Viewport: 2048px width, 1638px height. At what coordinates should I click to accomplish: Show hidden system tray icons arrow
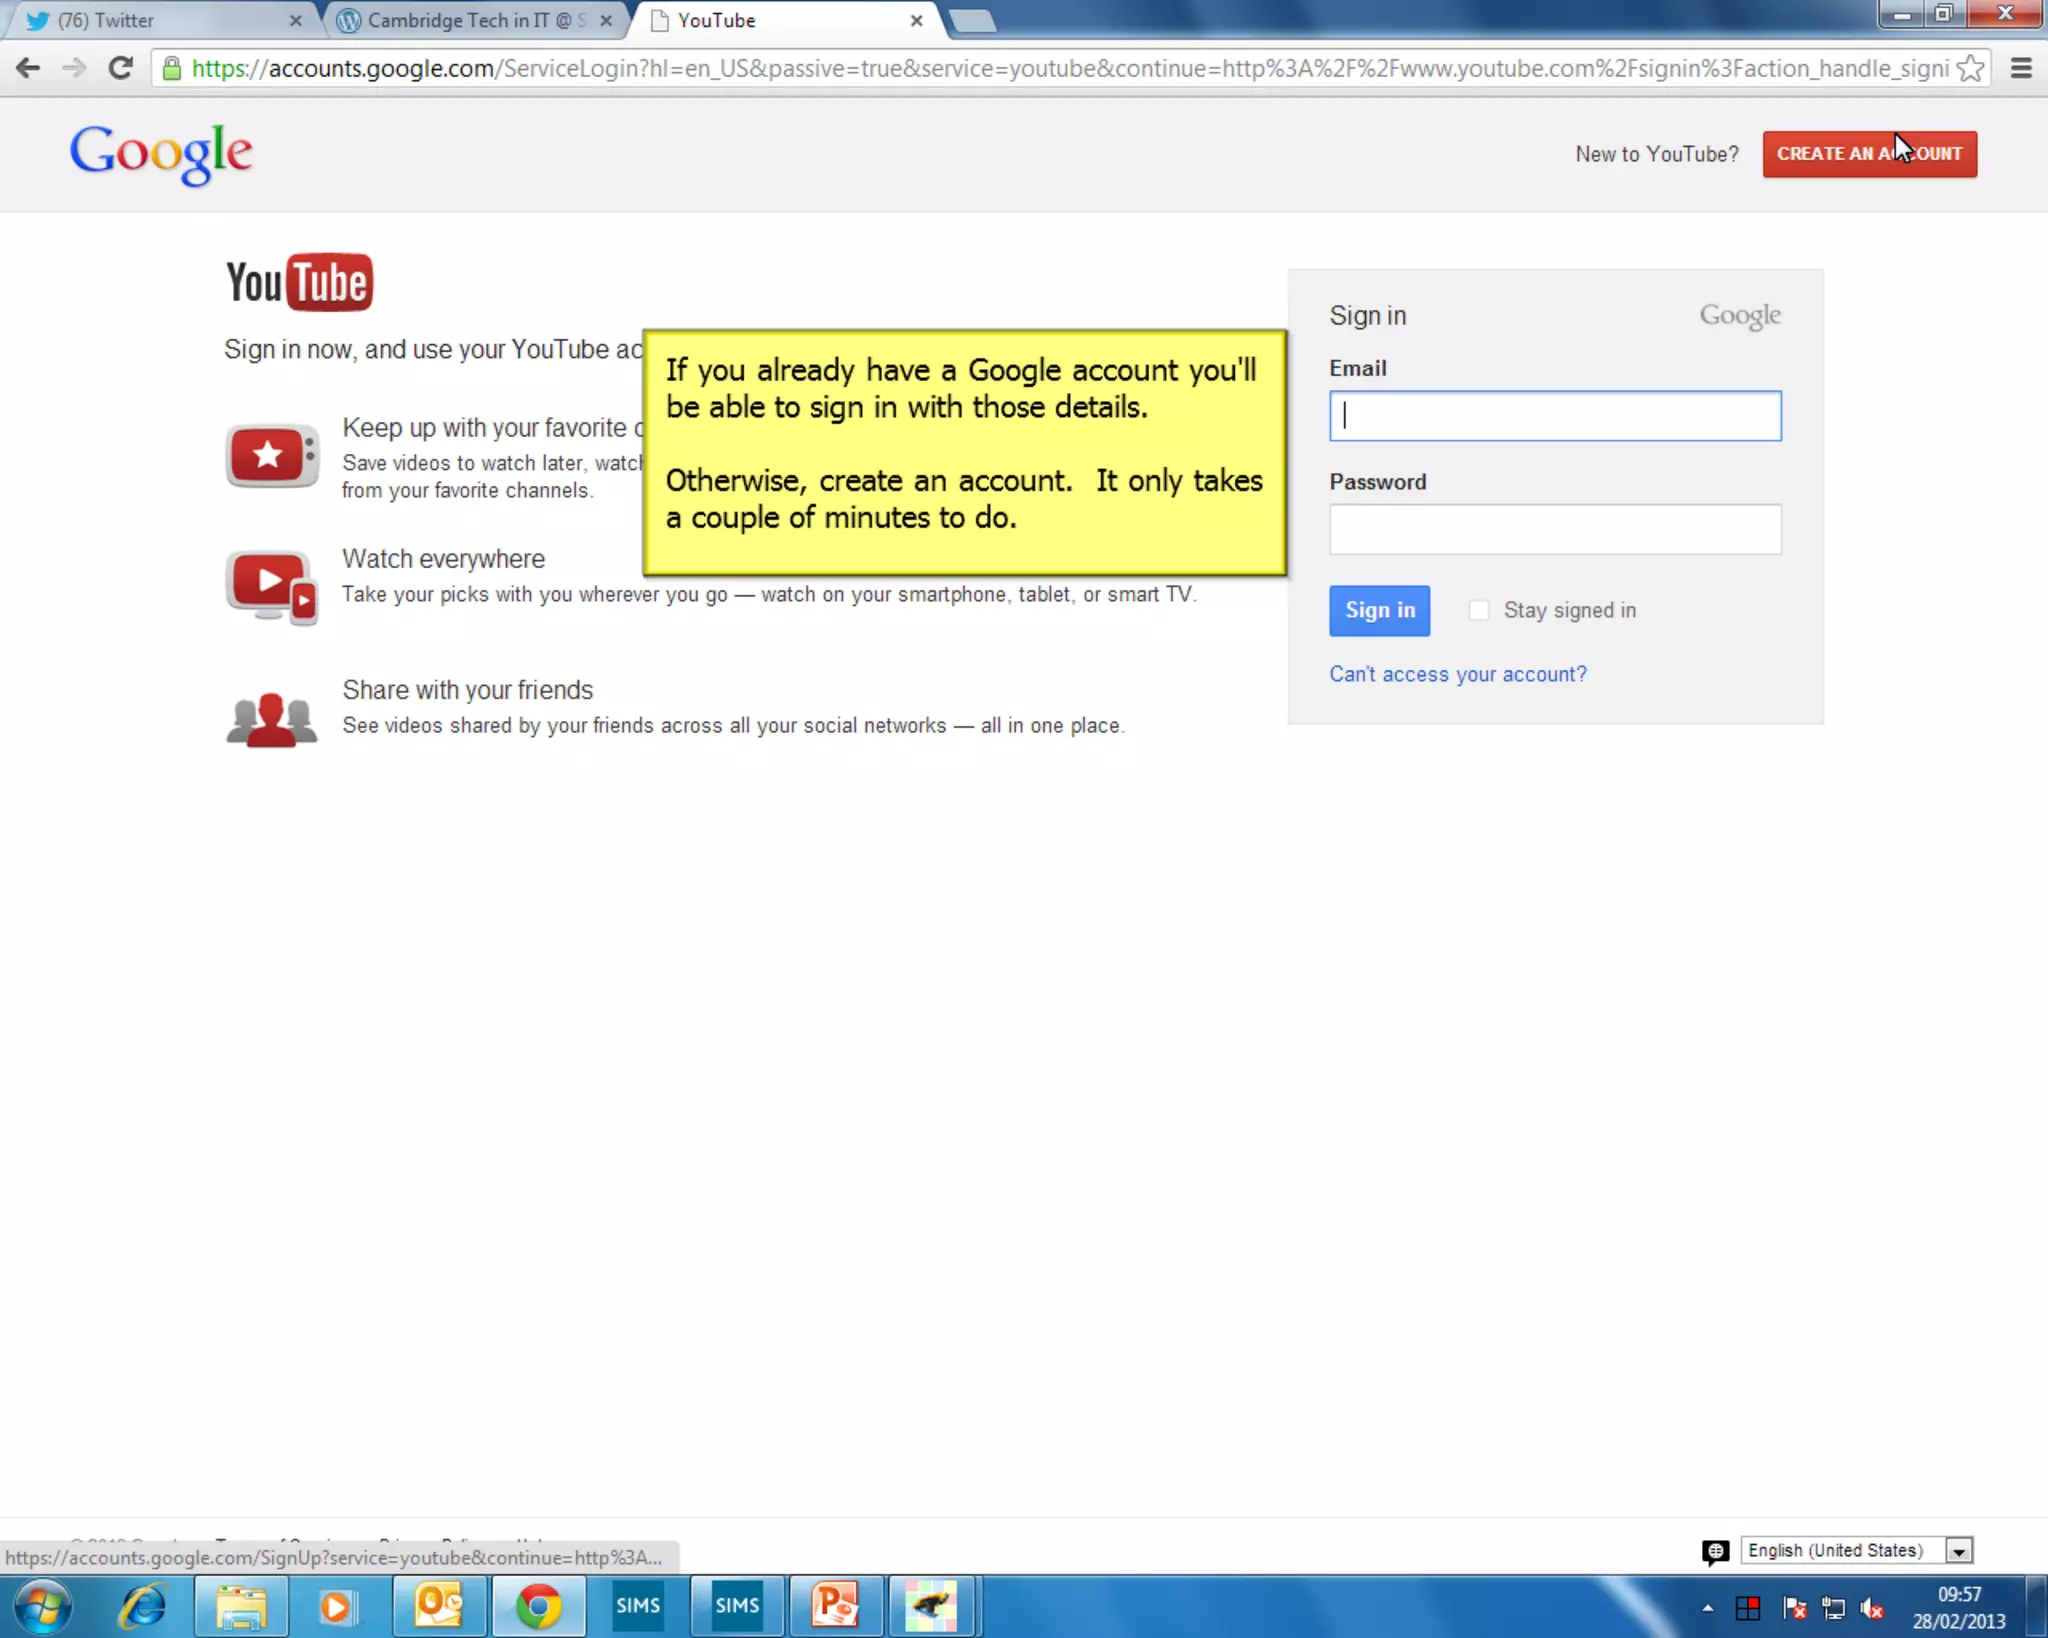[1708, 1608]
